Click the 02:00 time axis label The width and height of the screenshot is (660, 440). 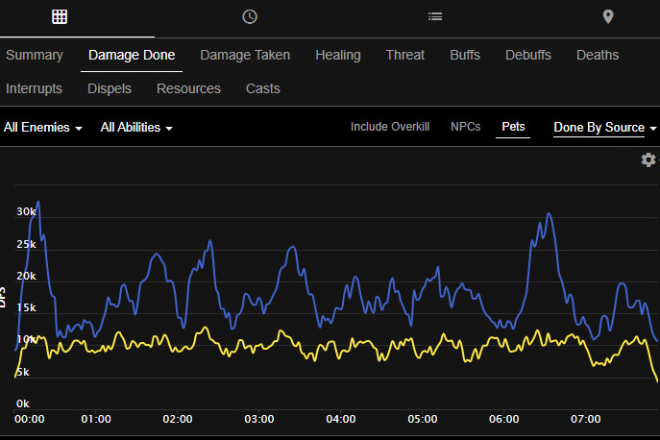[178, 419]
